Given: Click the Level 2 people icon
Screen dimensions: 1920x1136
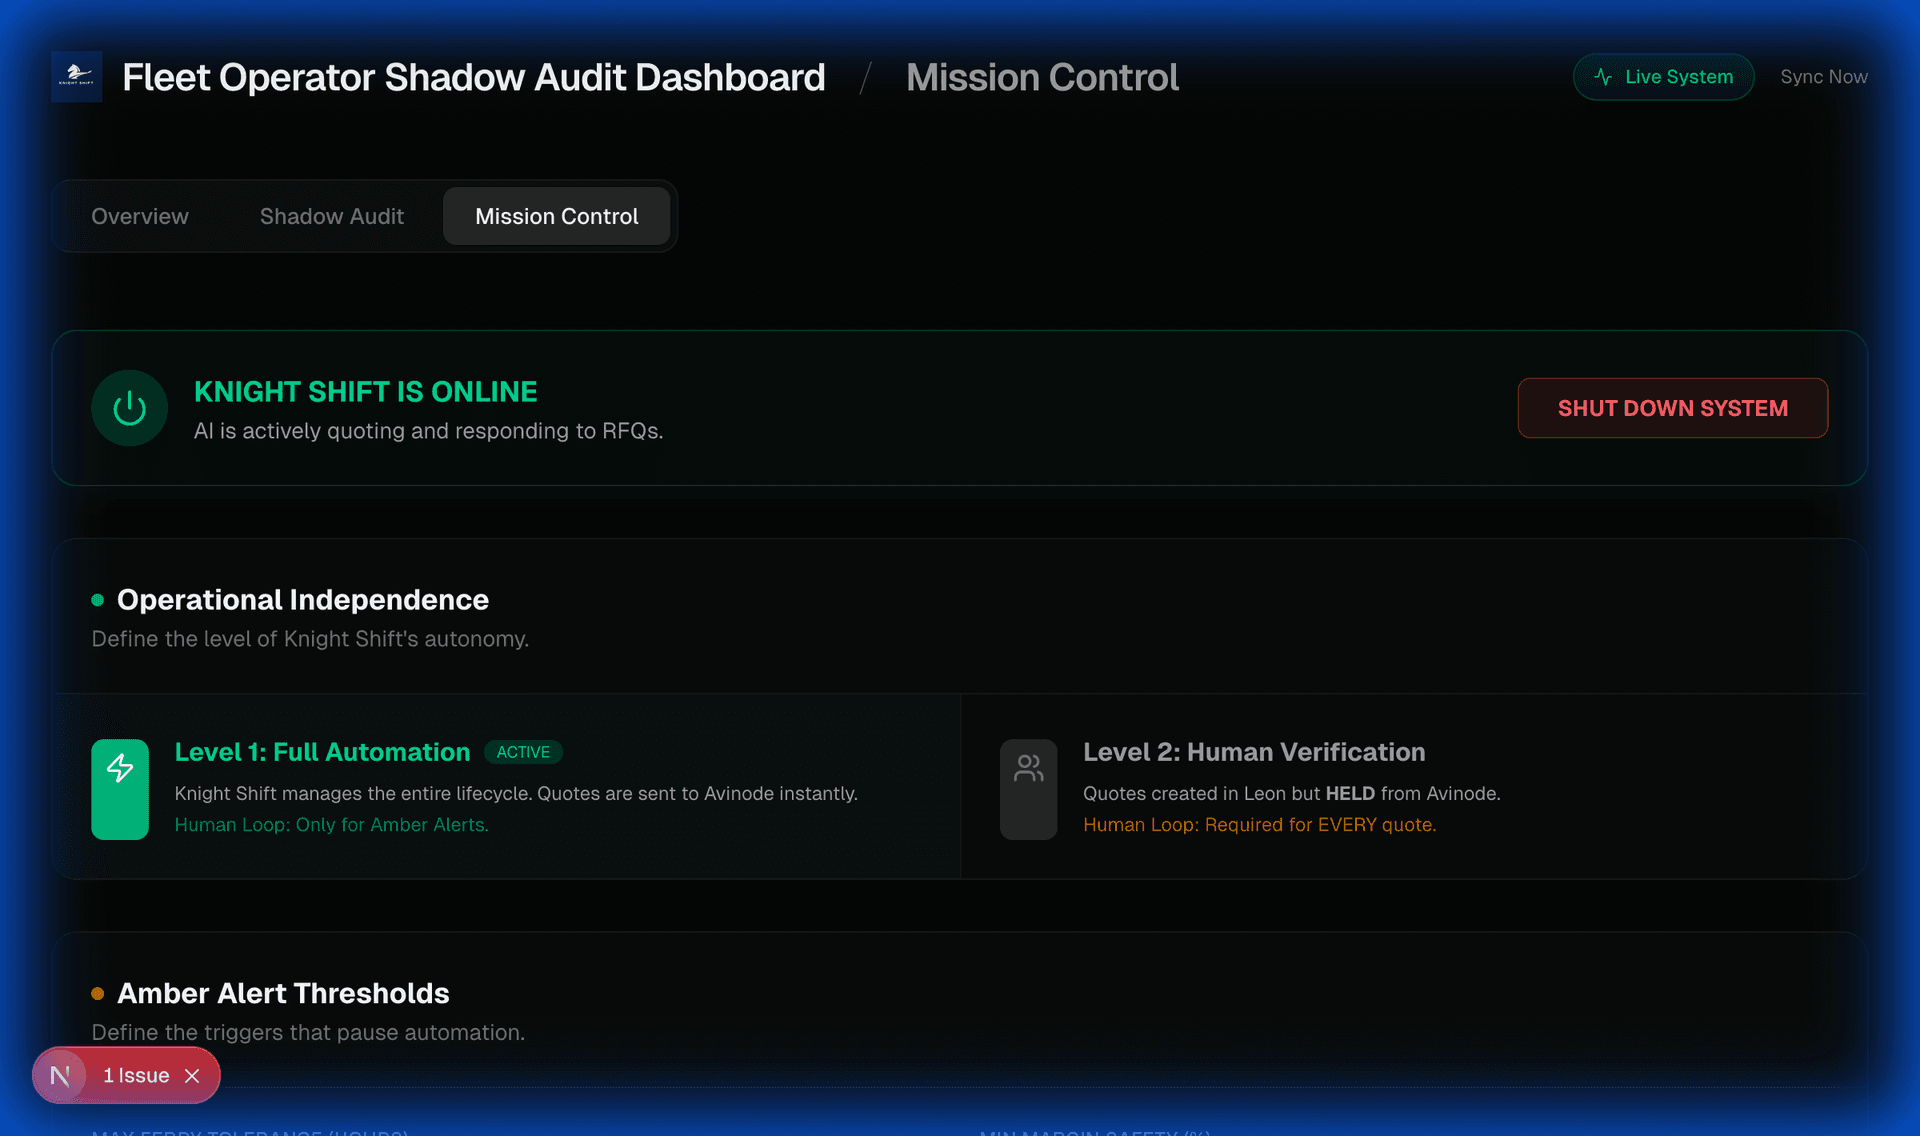Looking at the screenshot, I should [1028, 768].
